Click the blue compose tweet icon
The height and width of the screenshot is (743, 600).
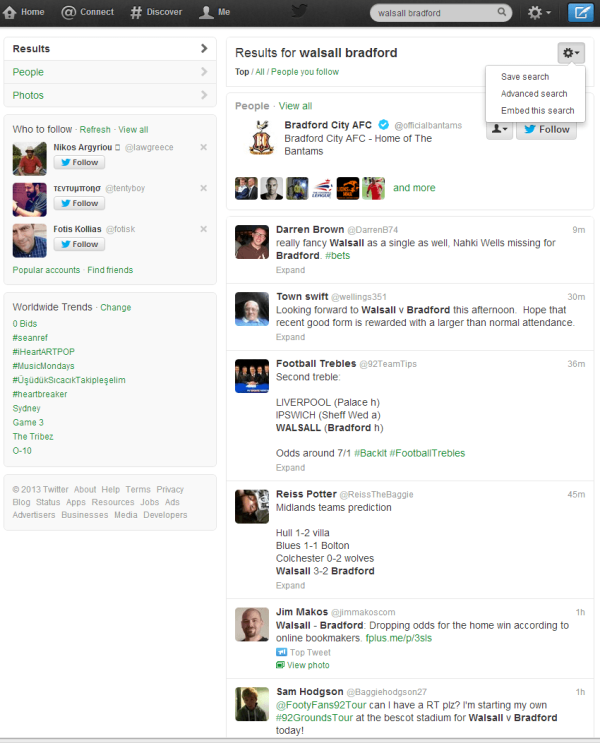coord(581,12)
